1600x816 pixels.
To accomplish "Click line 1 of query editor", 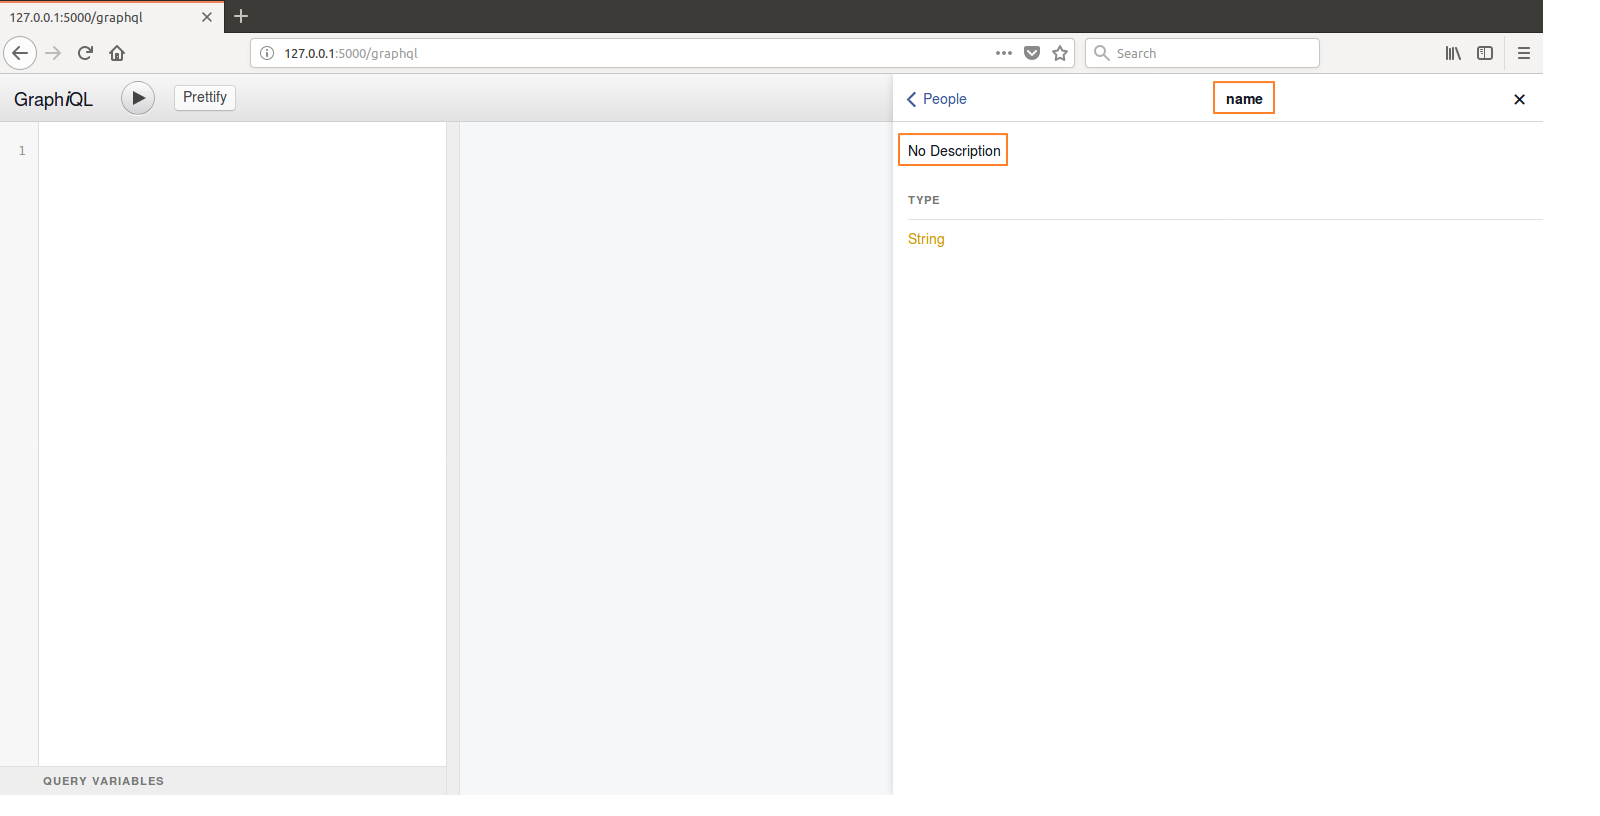I will [242, 151].
